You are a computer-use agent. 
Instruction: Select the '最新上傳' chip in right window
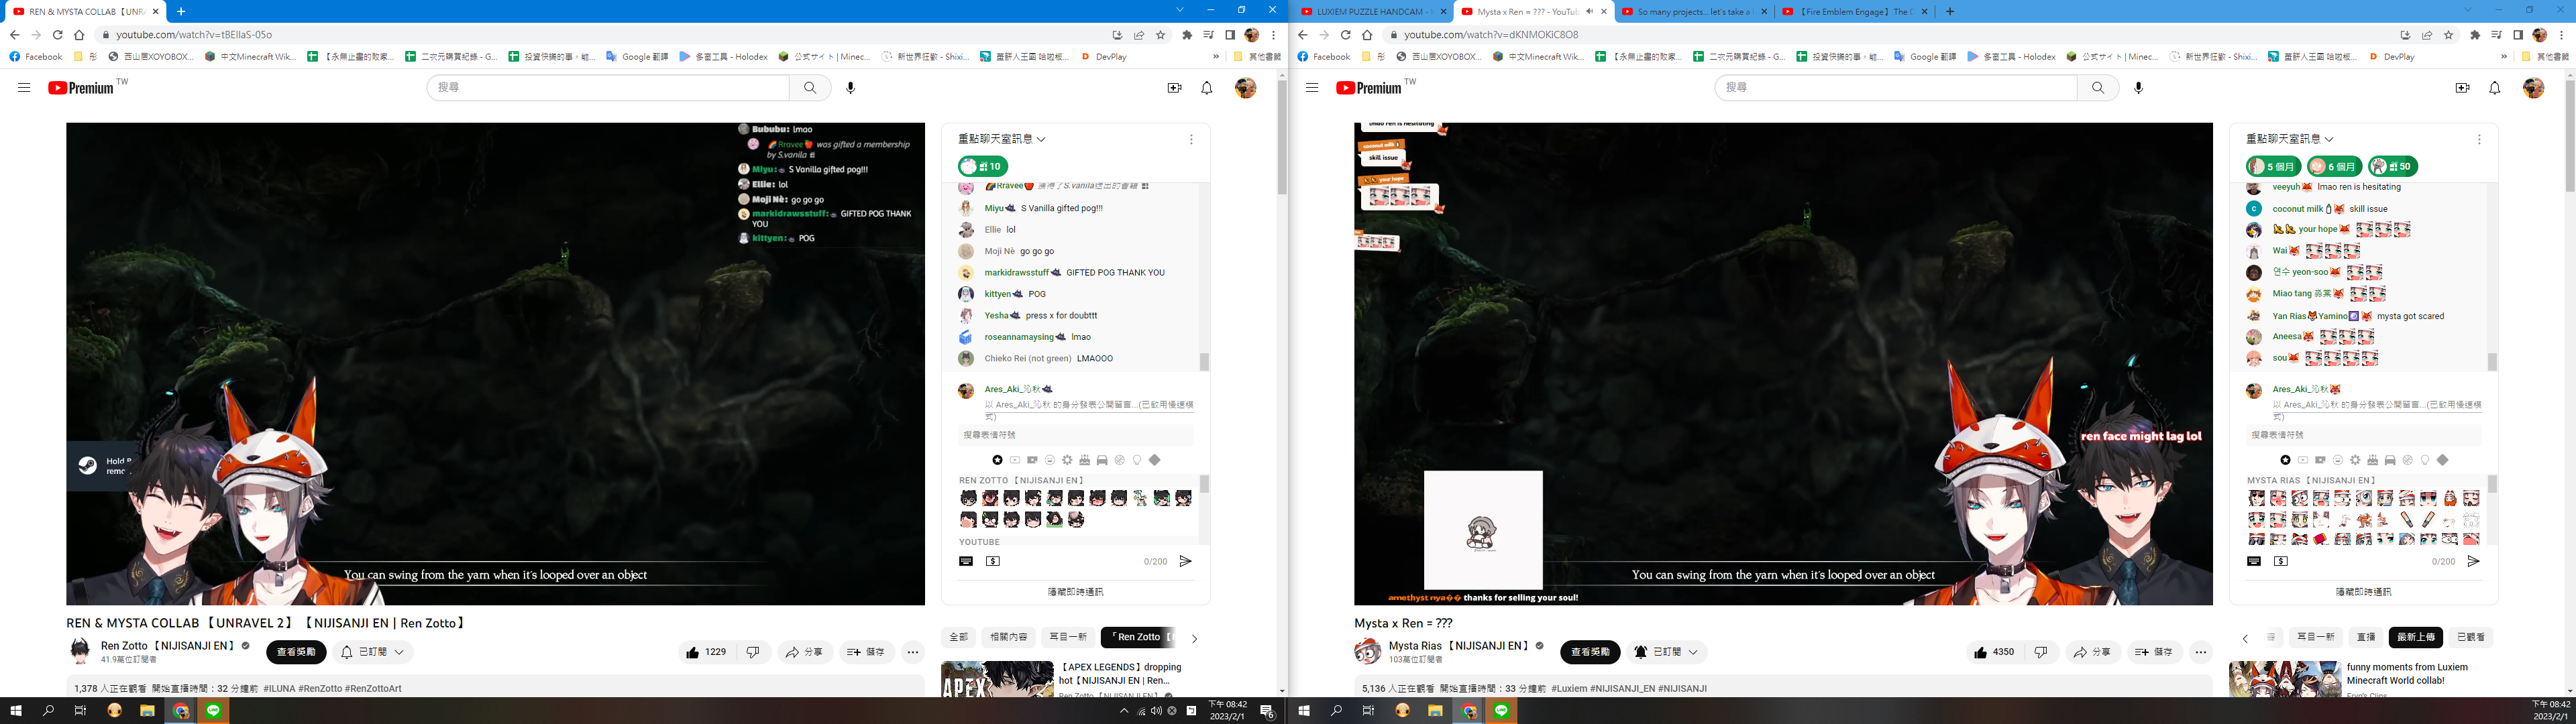2416,637
